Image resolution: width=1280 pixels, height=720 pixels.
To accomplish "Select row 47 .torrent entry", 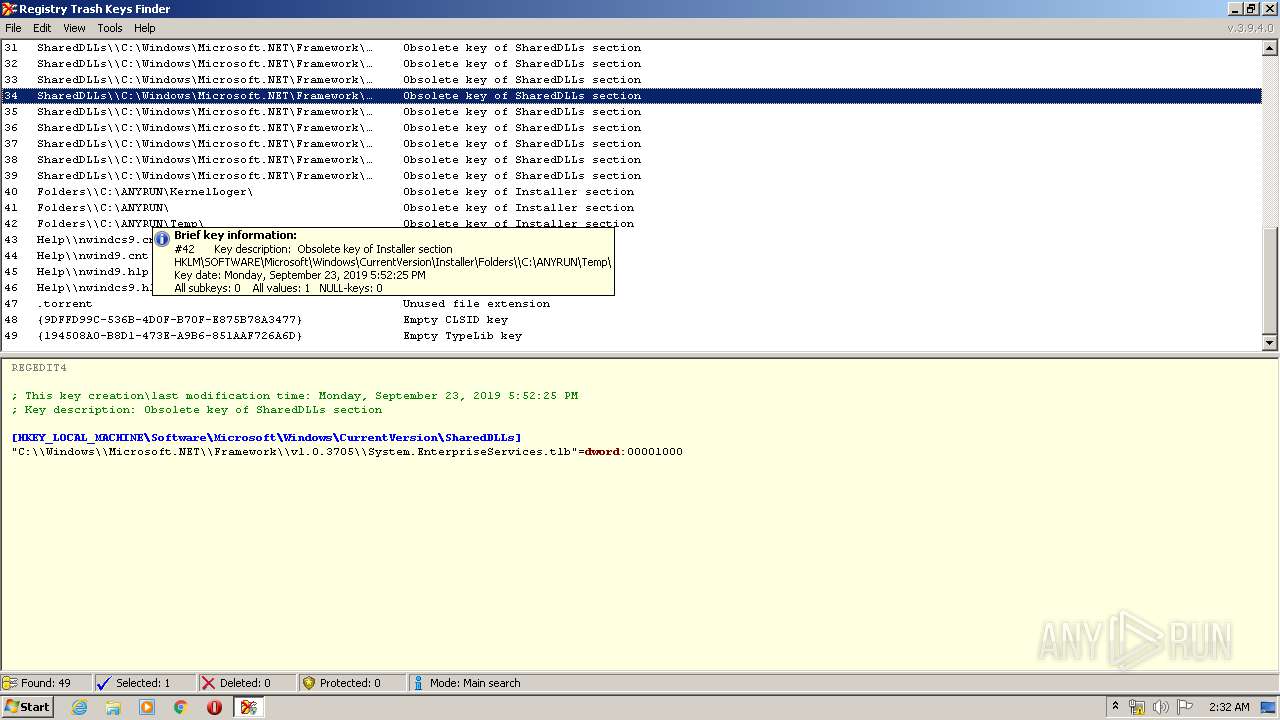I will (631, 304).
